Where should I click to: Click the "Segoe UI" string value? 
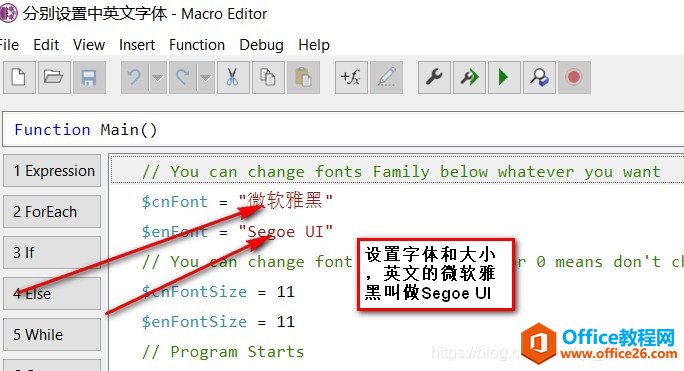286,232
